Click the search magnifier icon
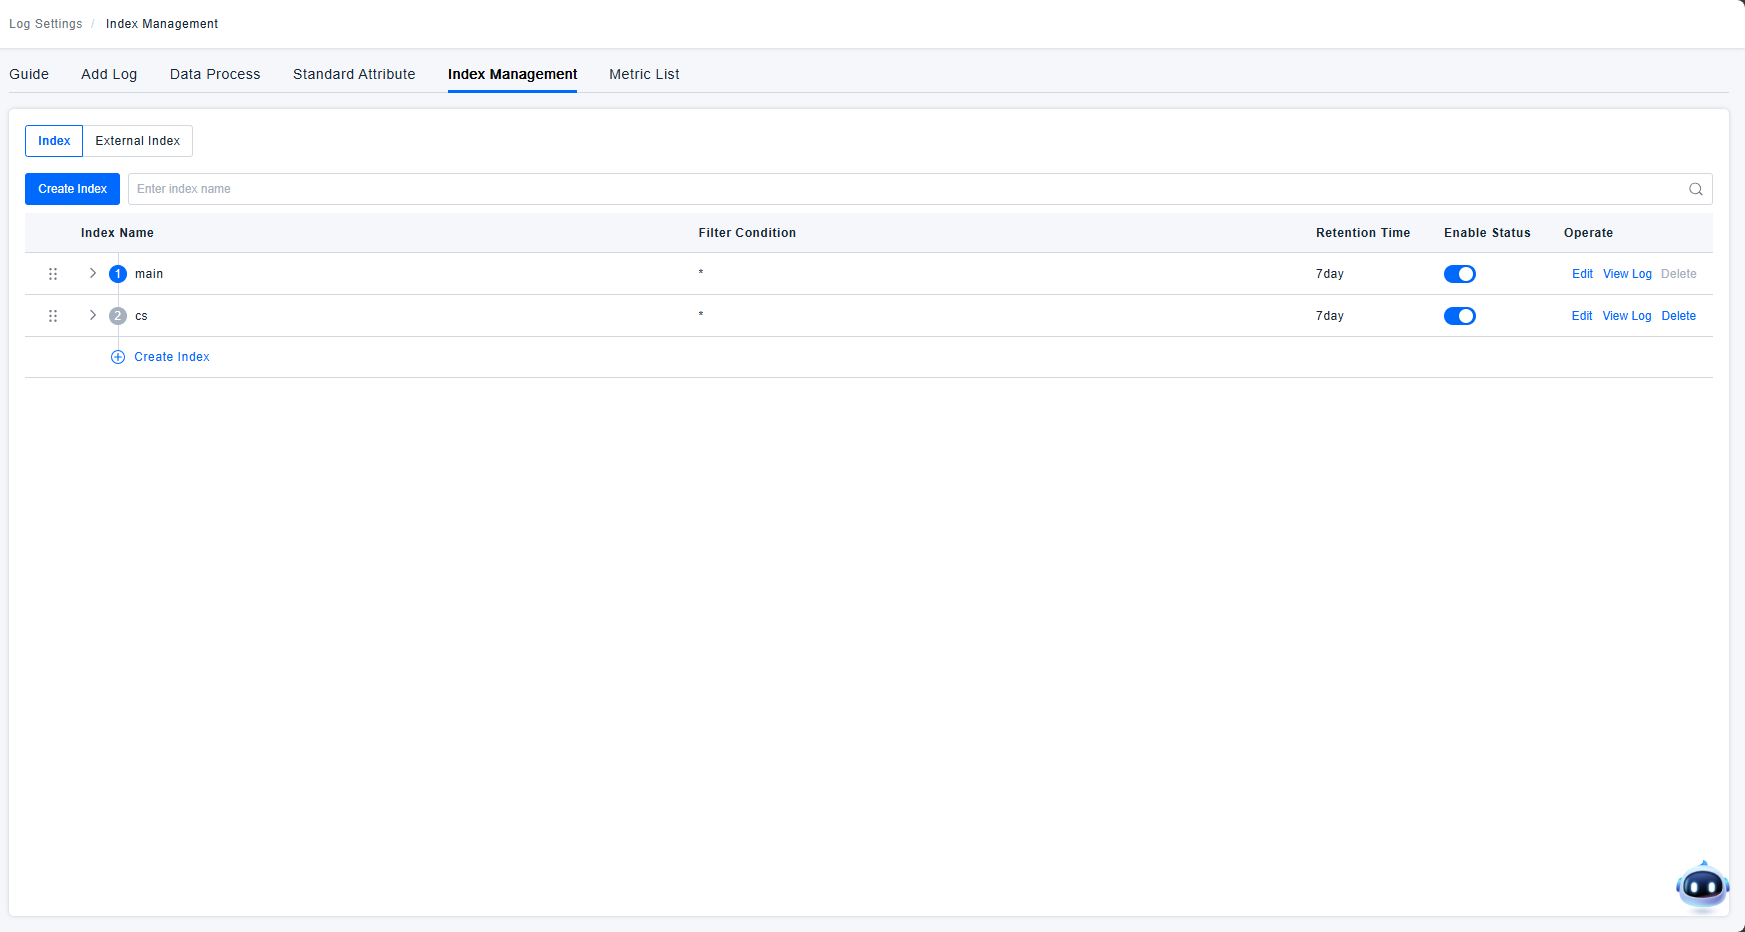Image resolution: width=1745 pixels, height=932 pixels. coord(1695,189)
